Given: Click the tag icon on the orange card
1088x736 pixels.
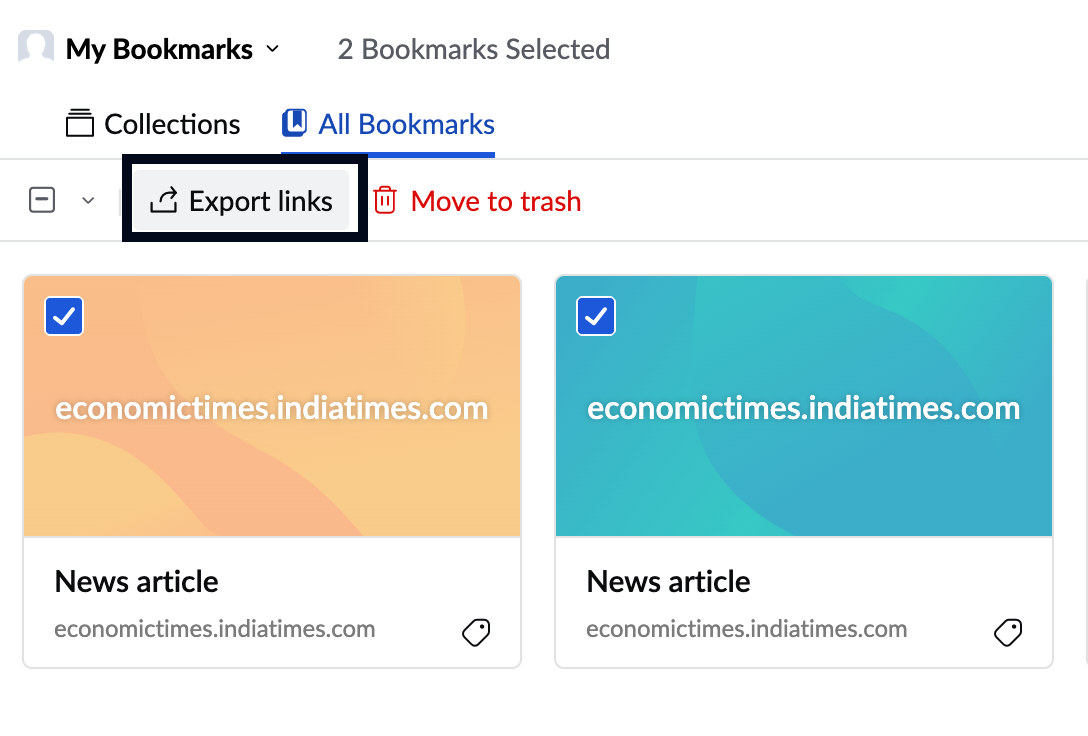Looking at the screenshot, I should coord(476,632).
